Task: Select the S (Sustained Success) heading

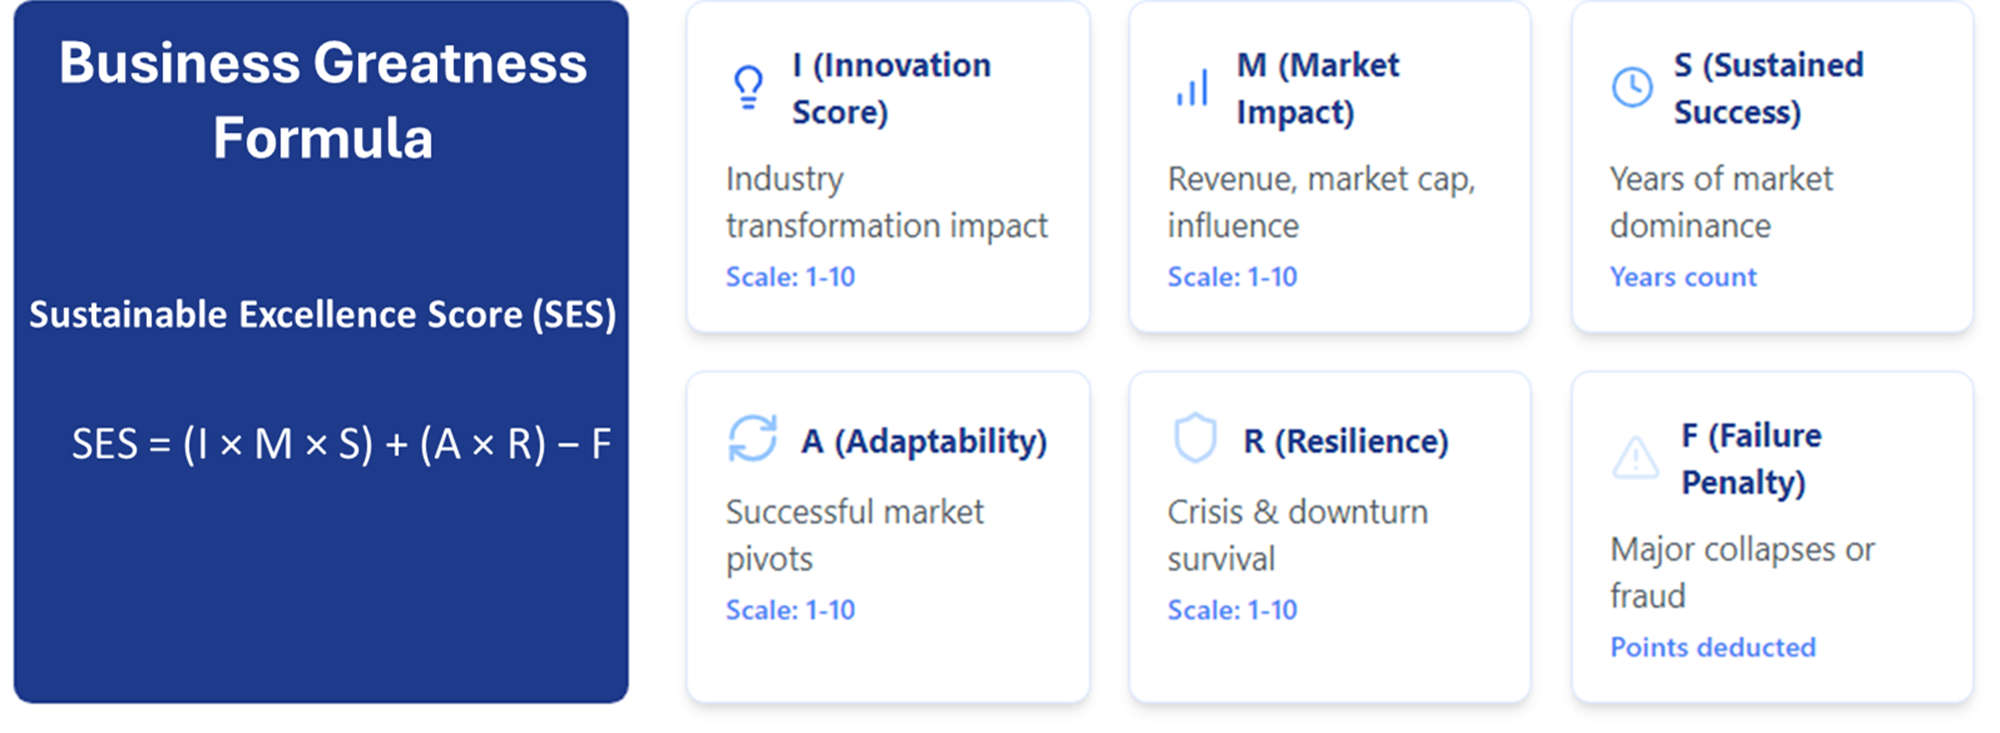Action: [x=1769, y=88]
